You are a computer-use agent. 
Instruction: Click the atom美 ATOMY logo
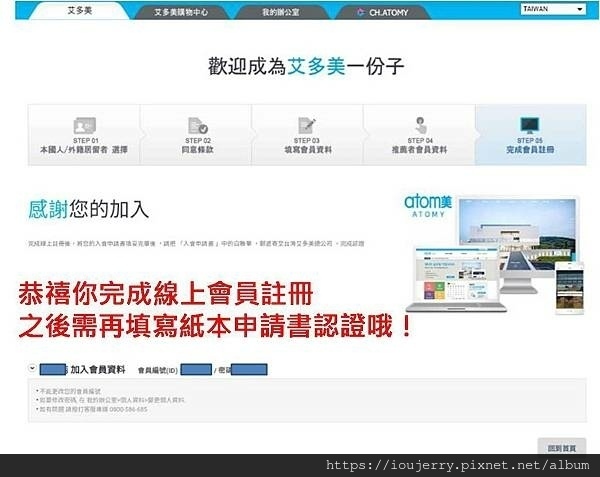pyautogui.click(x=428, y=206)
